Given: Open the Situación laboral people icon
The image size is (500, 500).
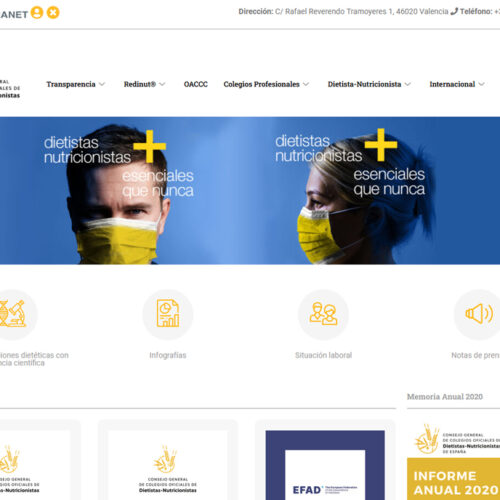Looking at the screenshot, I should (x=323, y=314).
